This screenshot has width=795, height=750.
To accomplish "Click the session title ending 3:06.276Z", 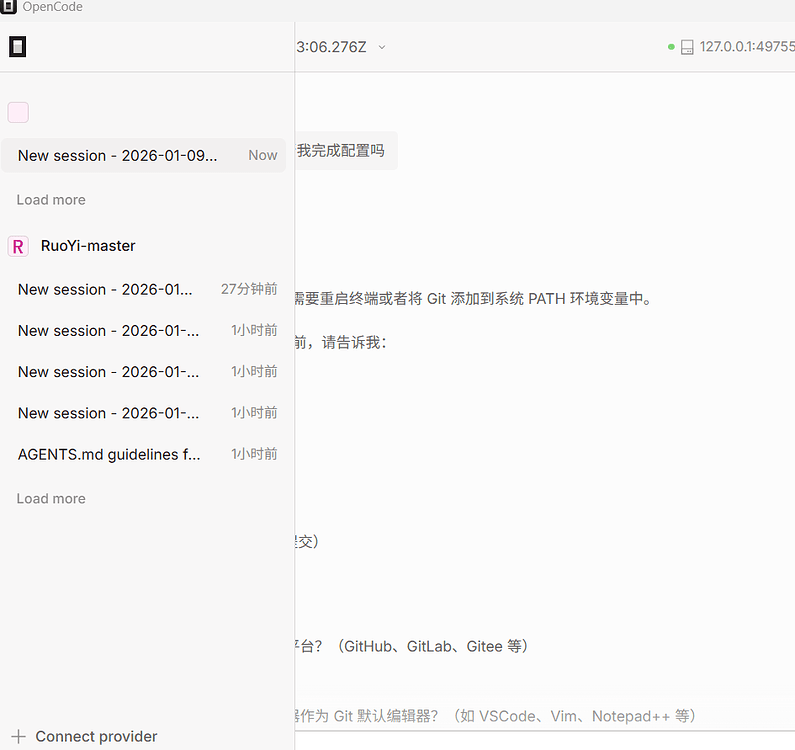I will tap(331, 47).
